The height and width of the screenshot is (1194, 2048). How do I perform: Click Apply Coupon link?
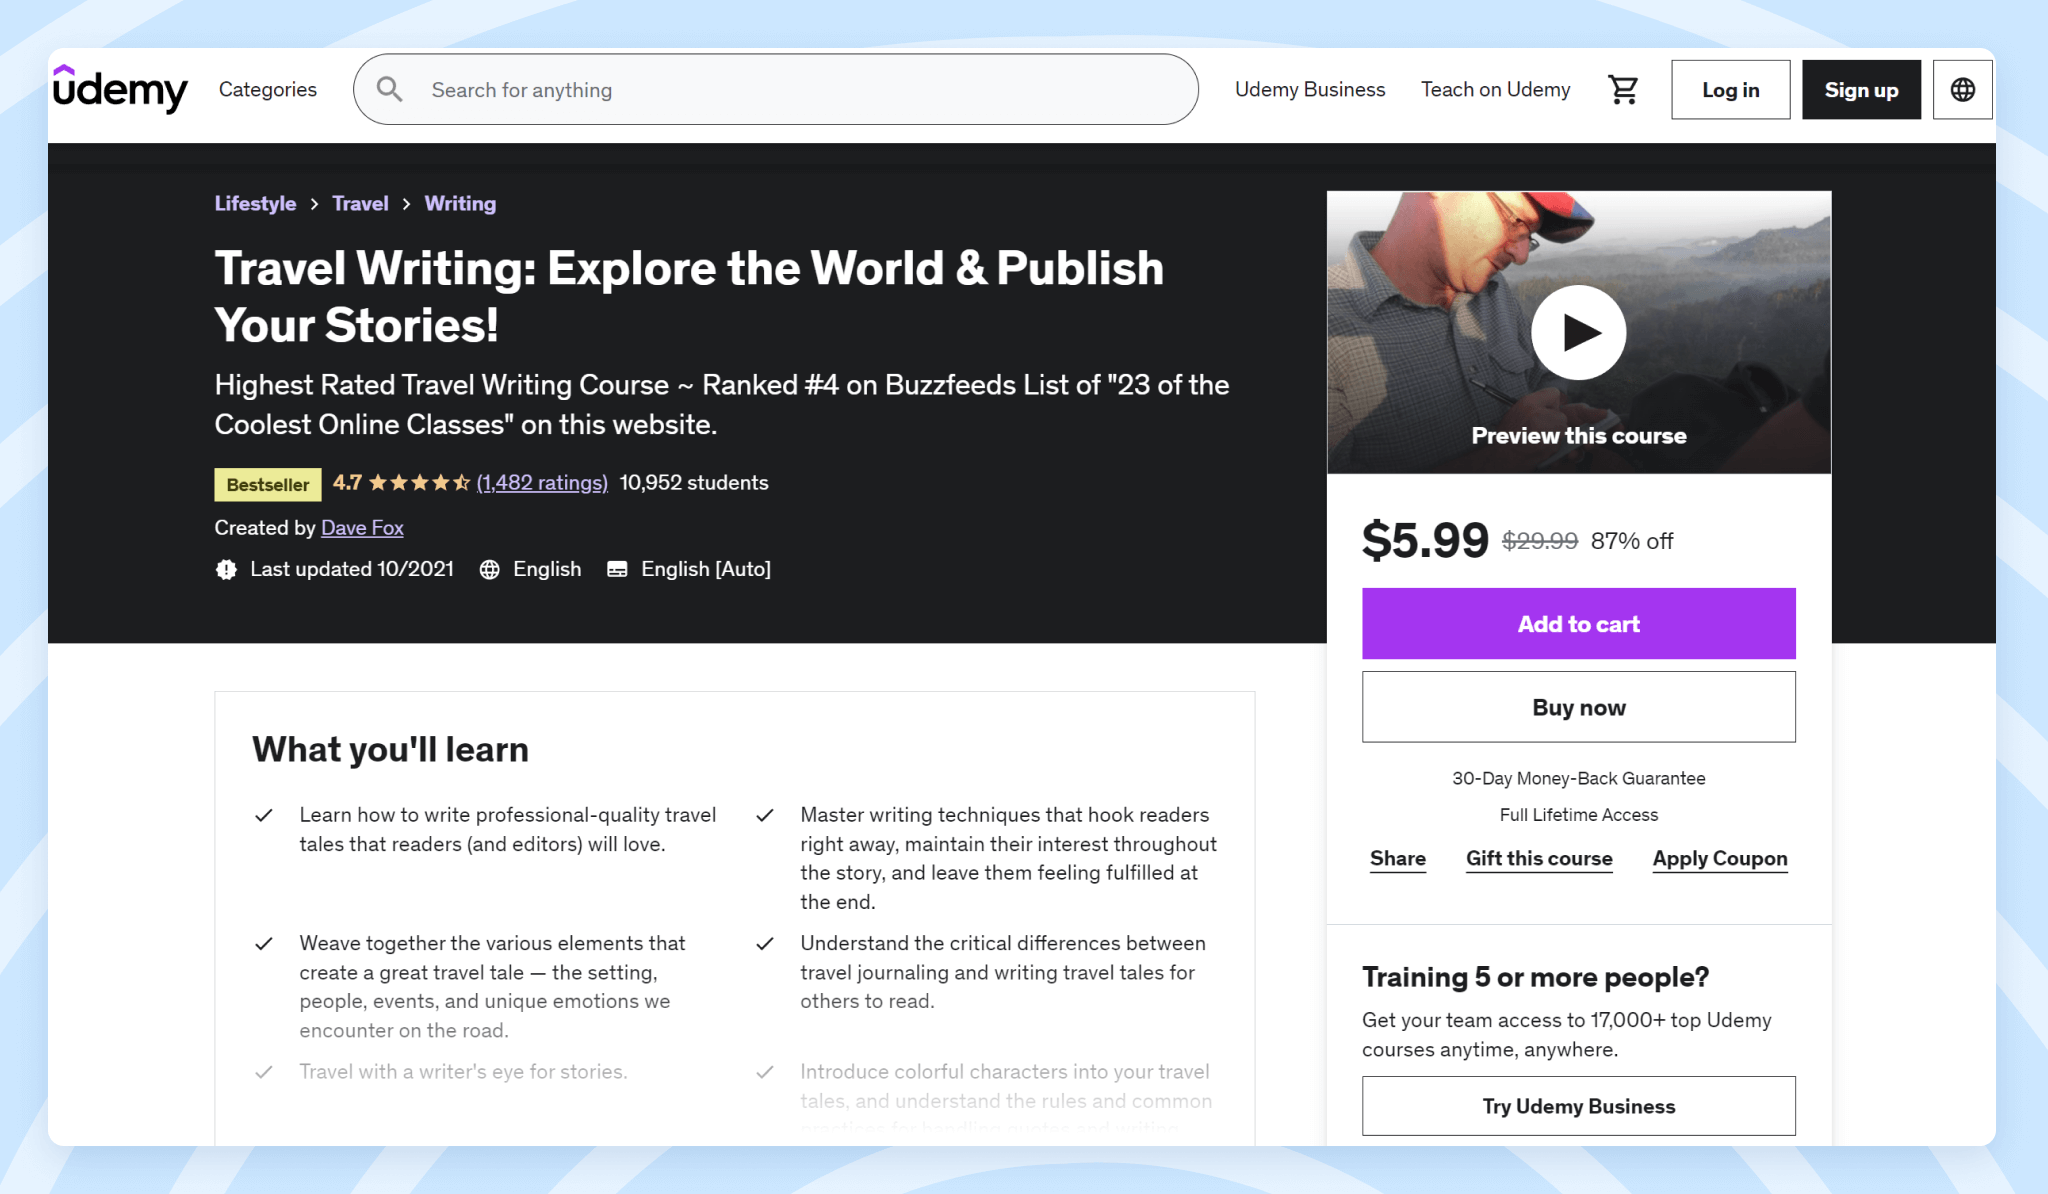click(1720, 859)
